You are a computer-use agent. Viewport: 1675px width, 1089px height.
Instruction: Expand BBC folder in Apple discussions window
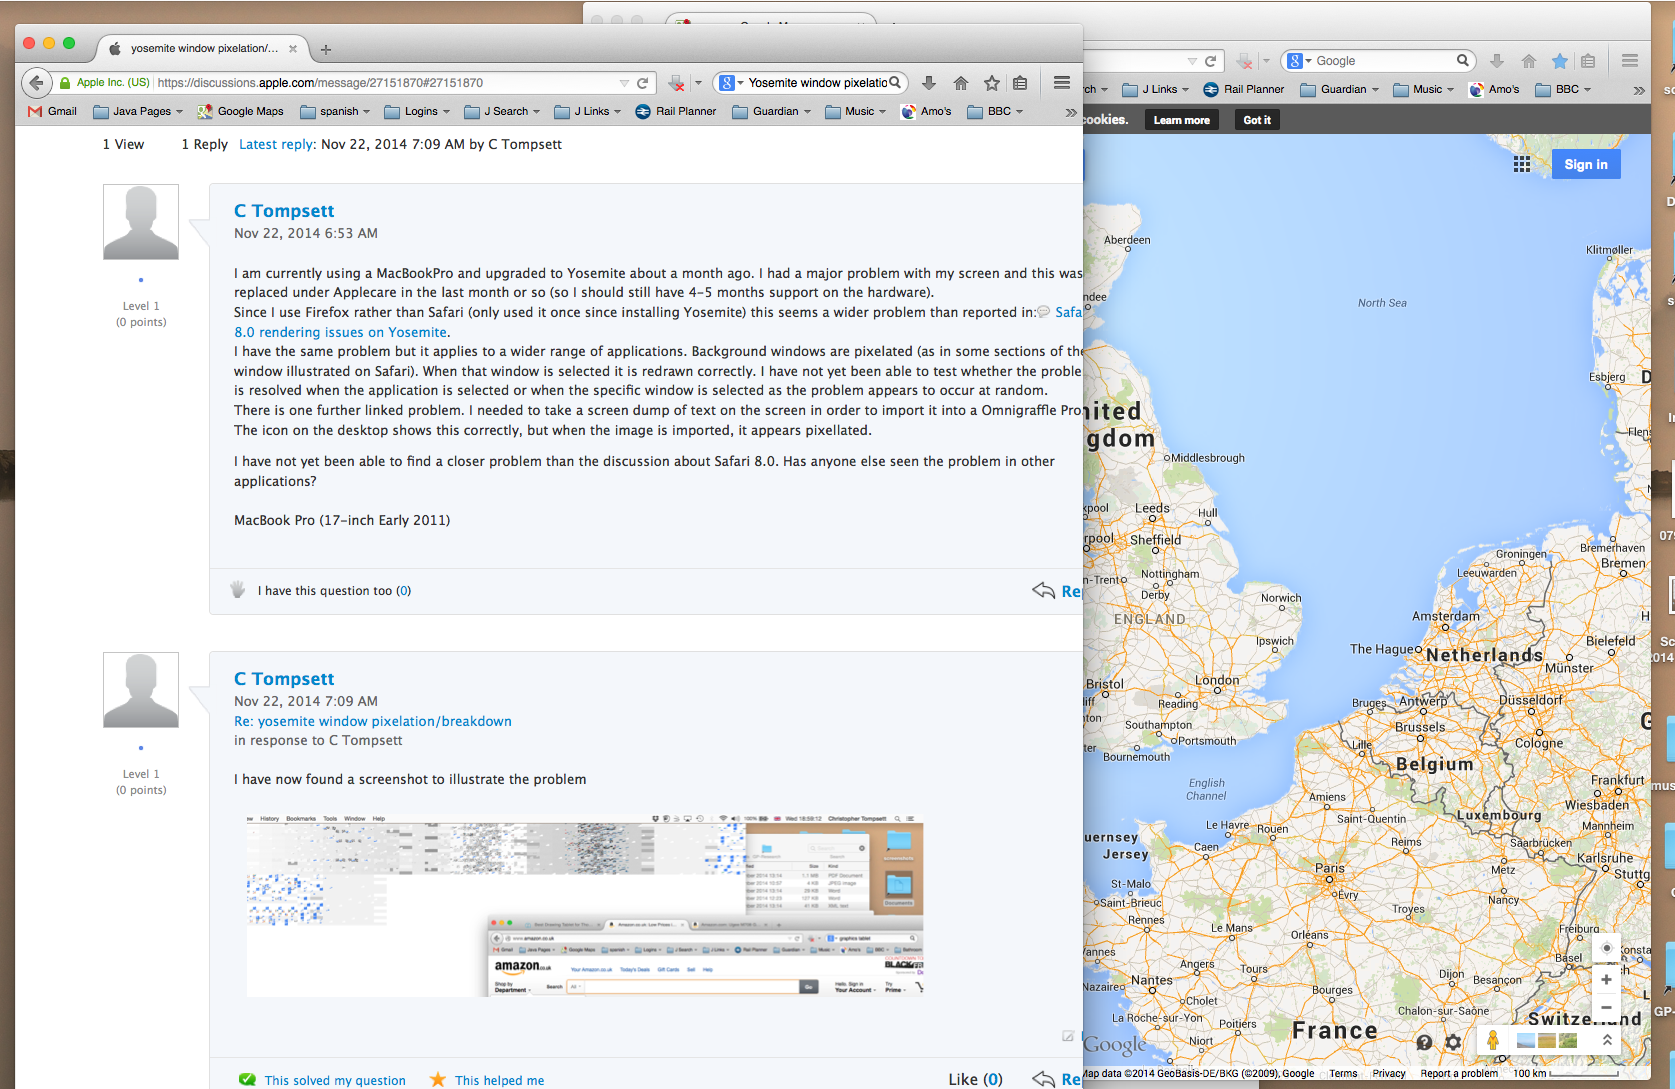[995, 111]
